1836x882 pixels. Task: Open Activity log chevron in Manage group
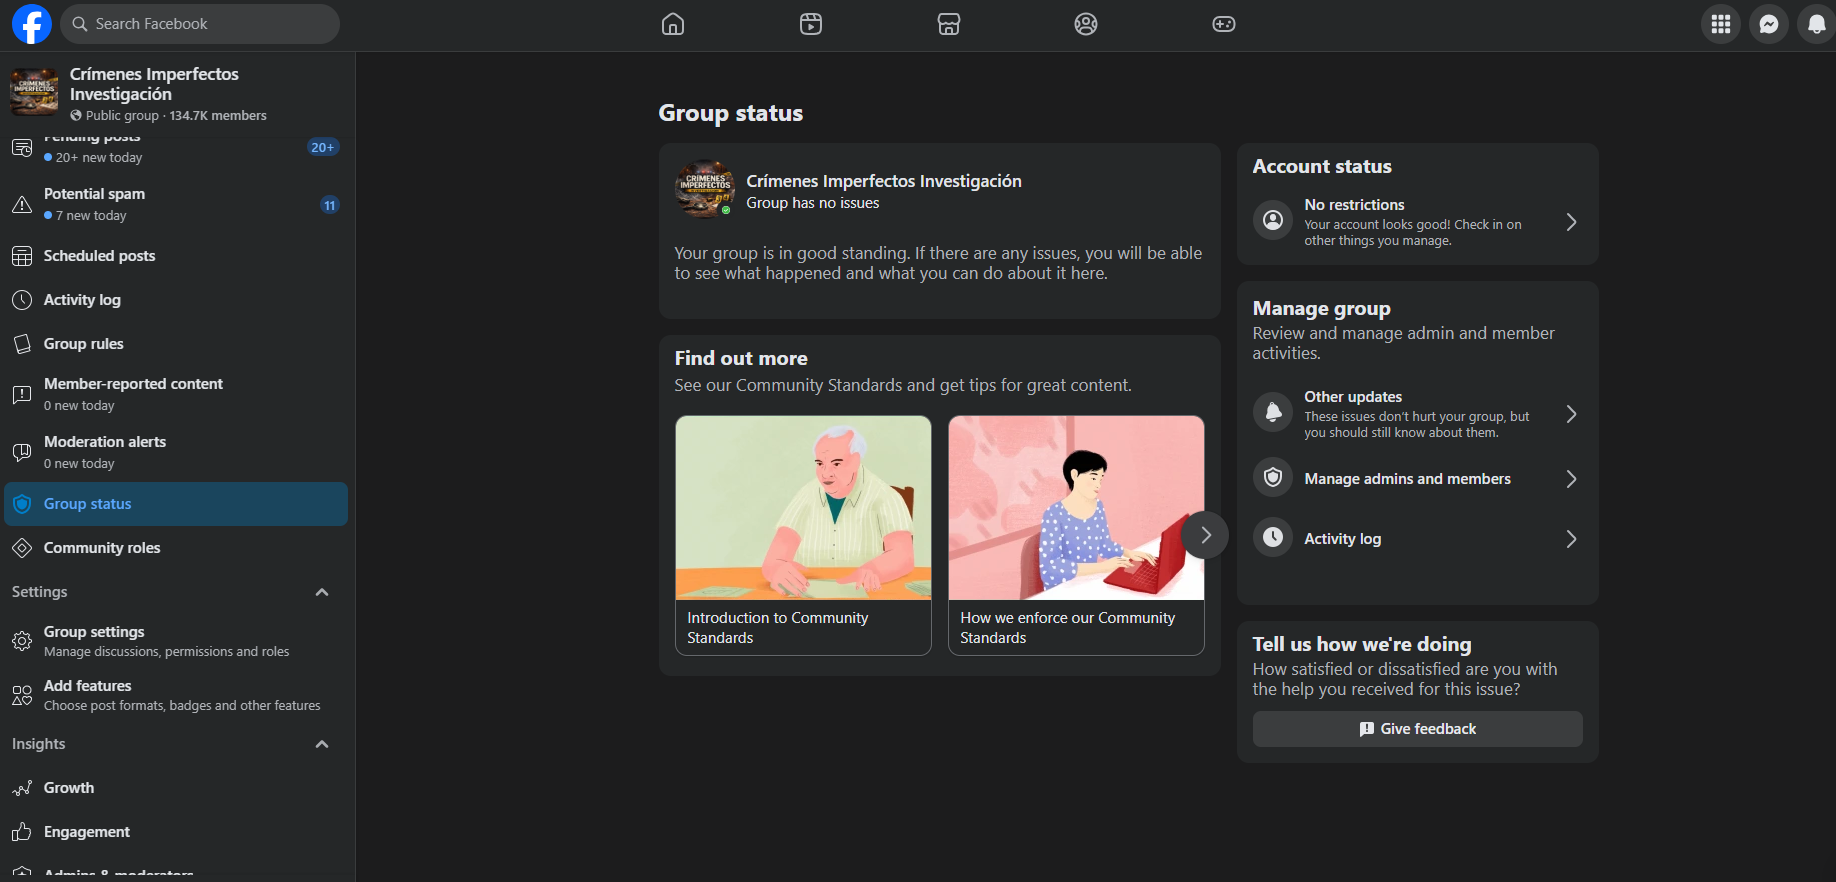pos(1571,539)
